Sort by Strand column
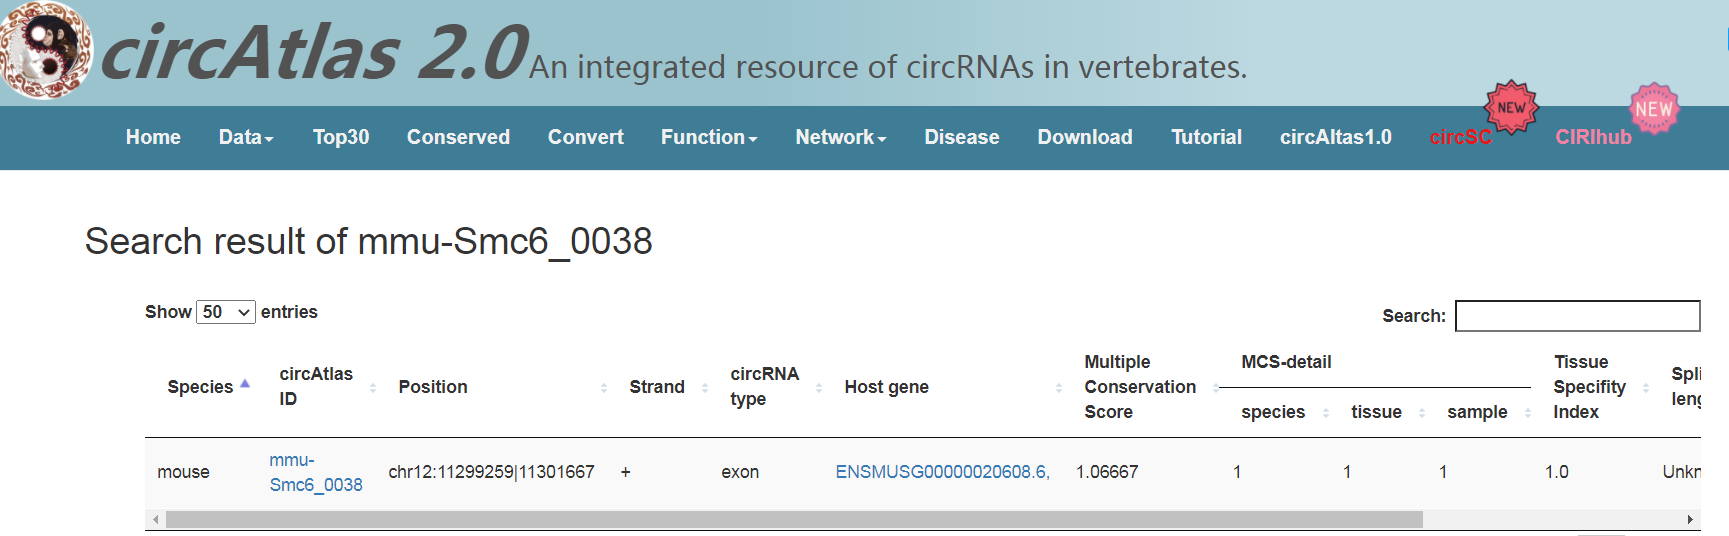Image resolution: width=1729 pixels, height=536 pixels. click(x=705, y=387)
